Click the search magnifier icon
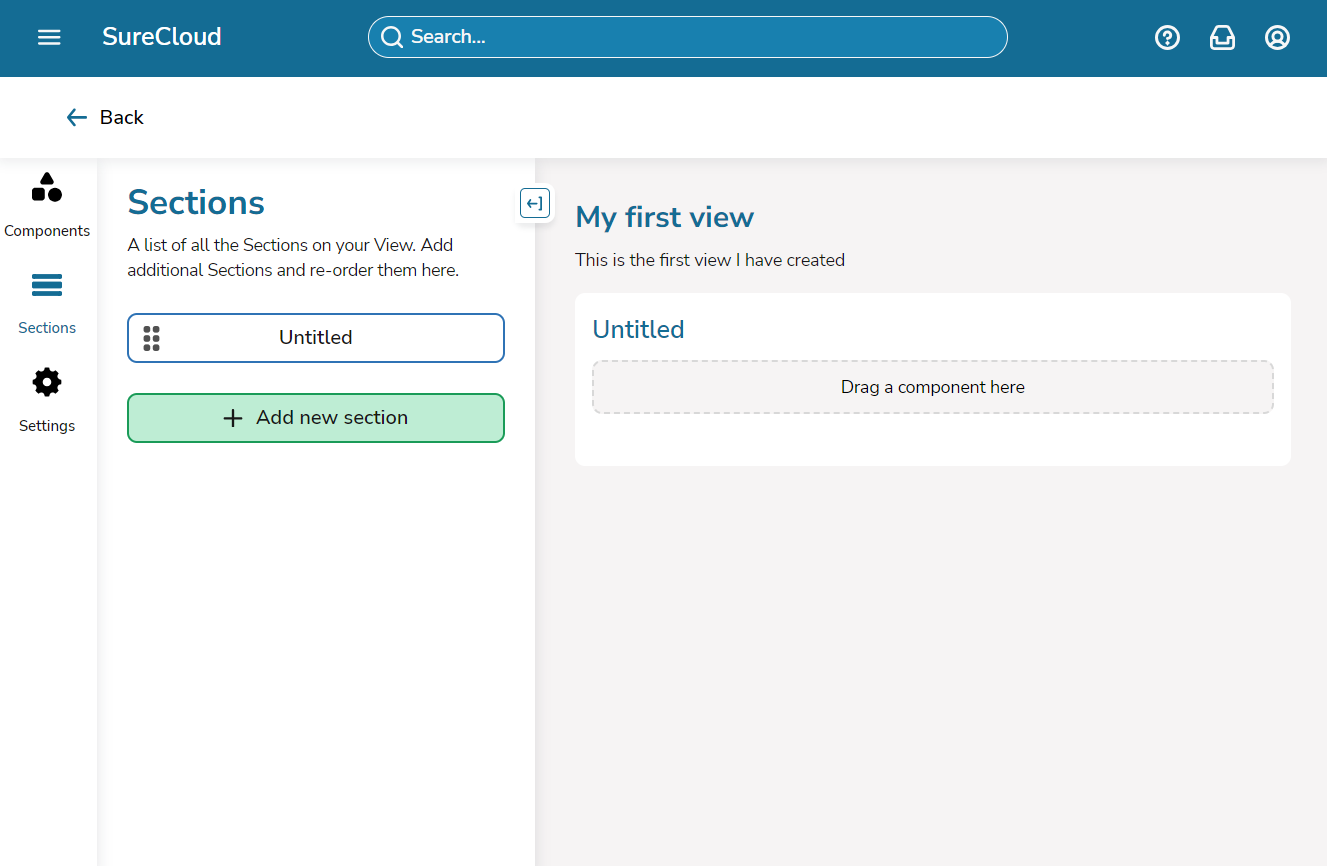This screenshot has height=866, width=1327. click(391, 36)
